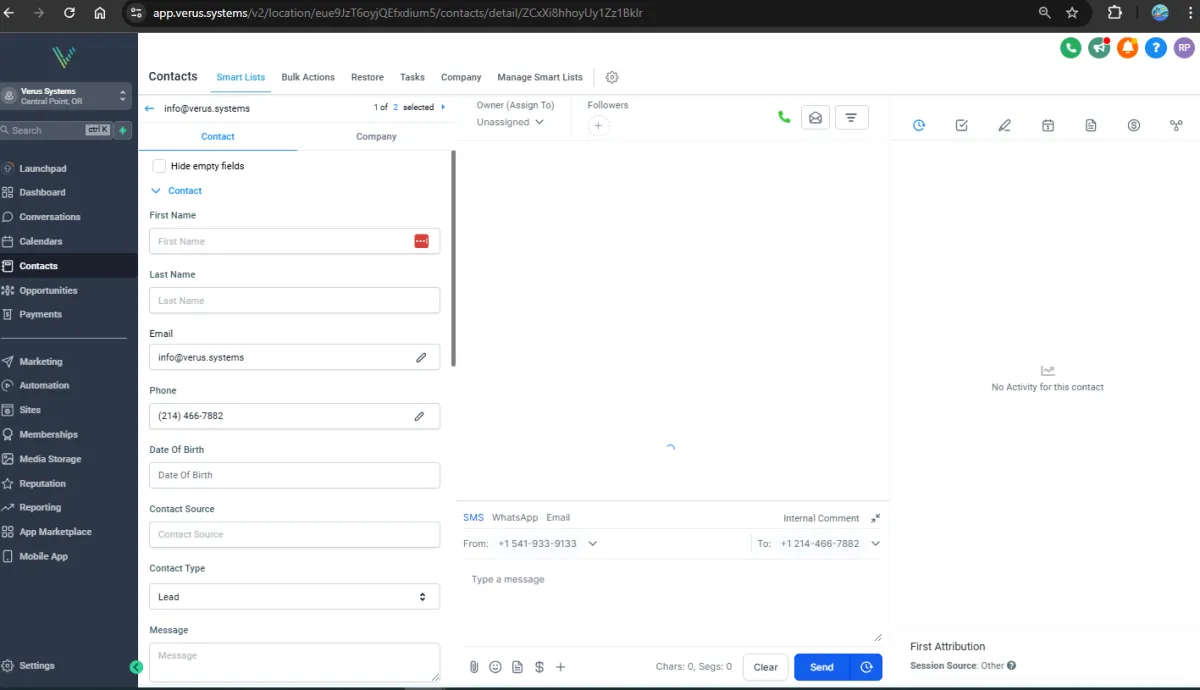Screen dimensions: 1200x690
Task: Go back with the left arrow
Action: 150,108
